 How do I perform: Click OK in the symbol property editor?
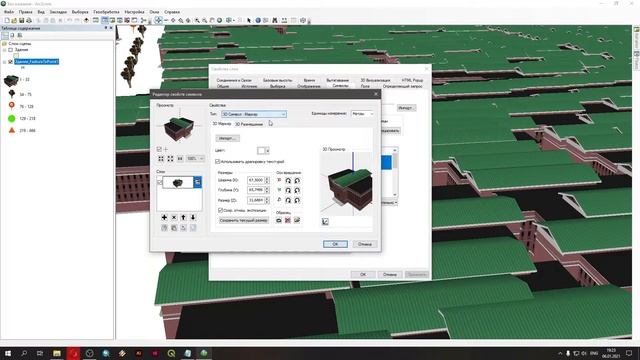coord(336,244)
